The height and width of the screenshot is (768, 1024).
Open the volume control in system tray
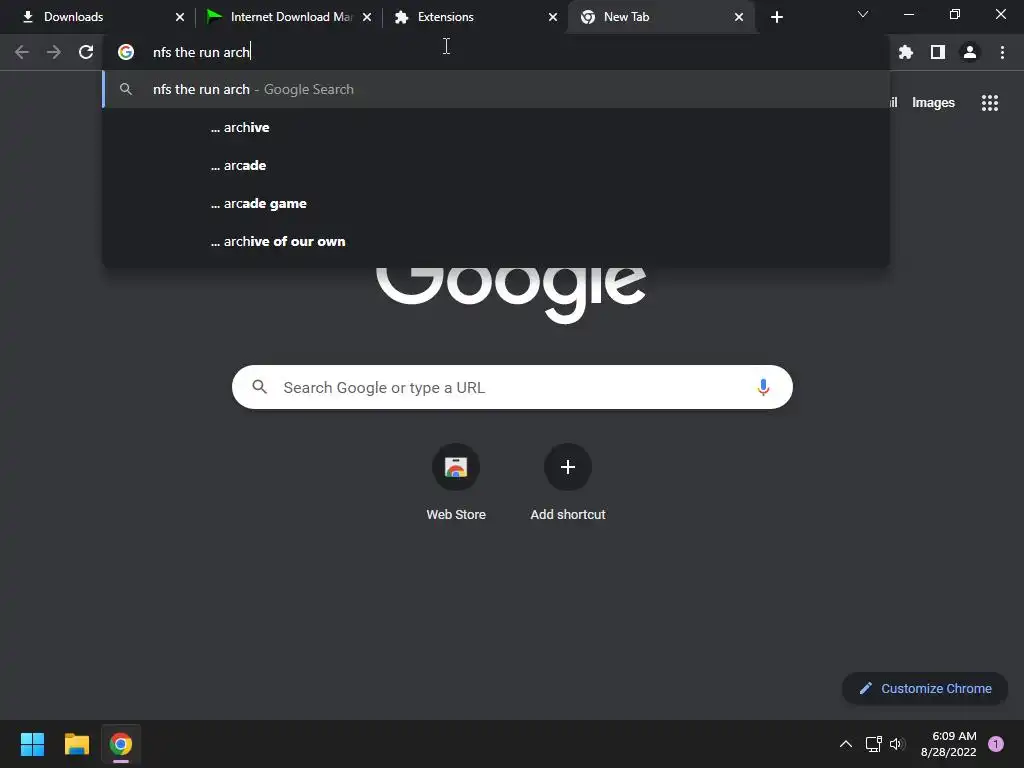(897, 744)
